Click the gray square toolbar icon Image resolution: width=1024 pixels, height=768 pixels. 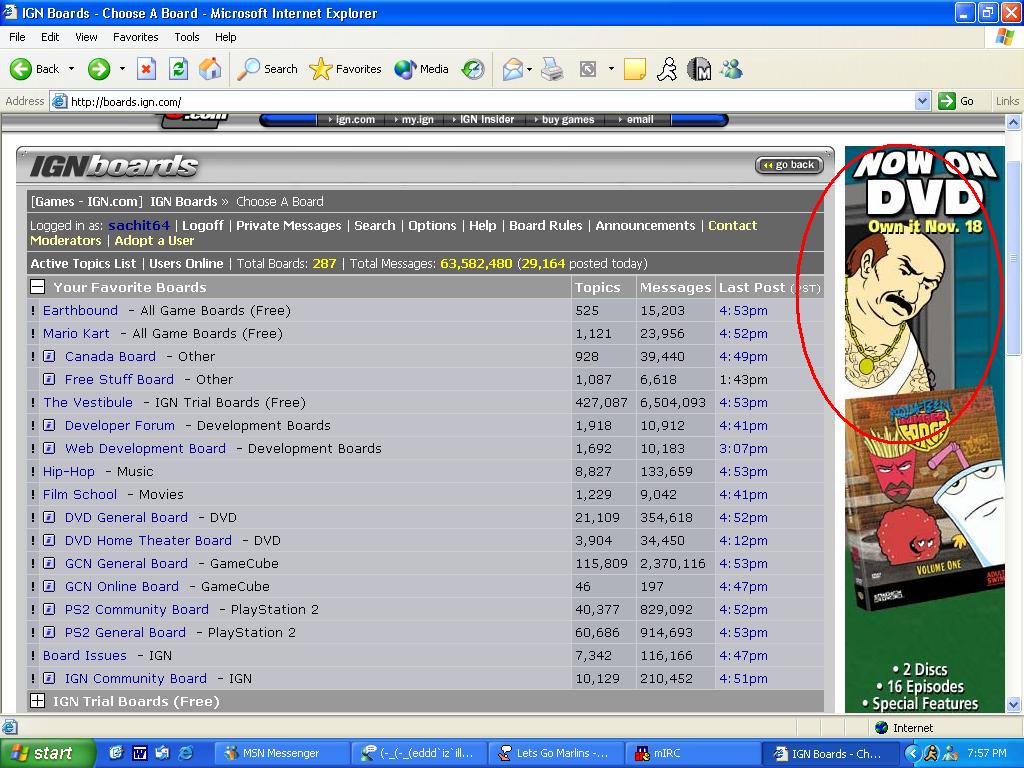[x=588, y=69]
